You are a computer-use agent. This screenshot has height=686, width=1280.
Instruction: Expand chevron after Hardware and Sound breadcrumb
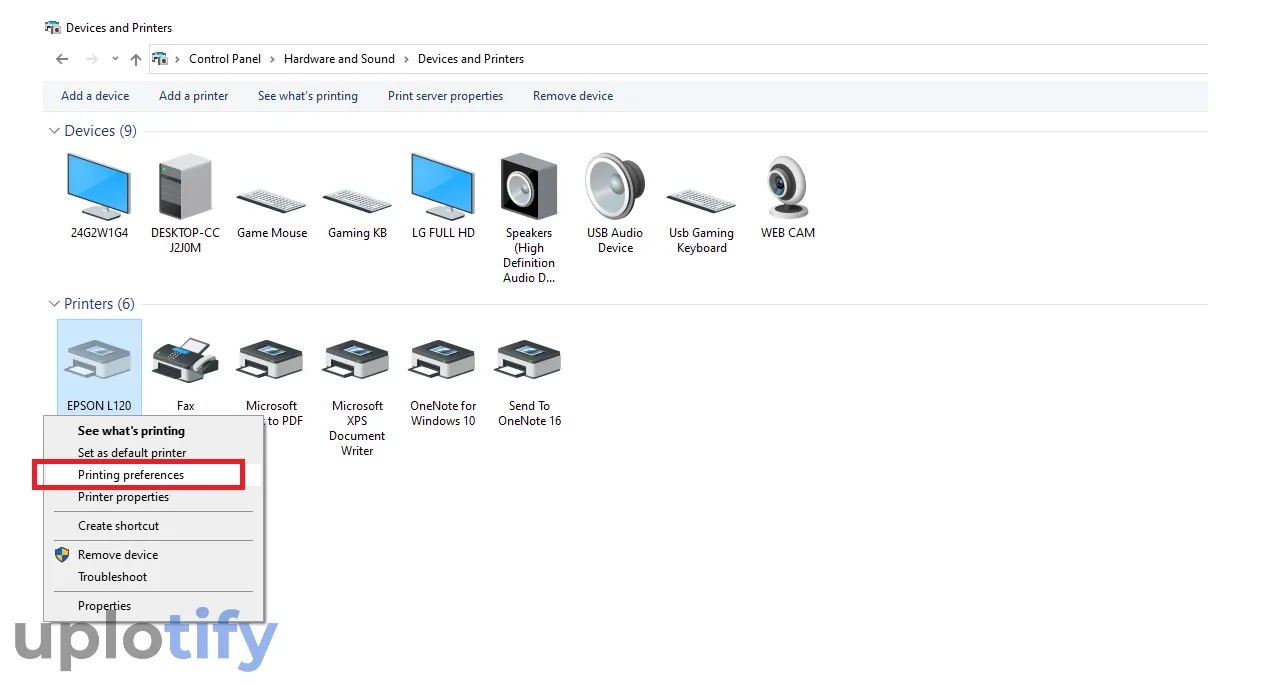[x=407, y=59]
